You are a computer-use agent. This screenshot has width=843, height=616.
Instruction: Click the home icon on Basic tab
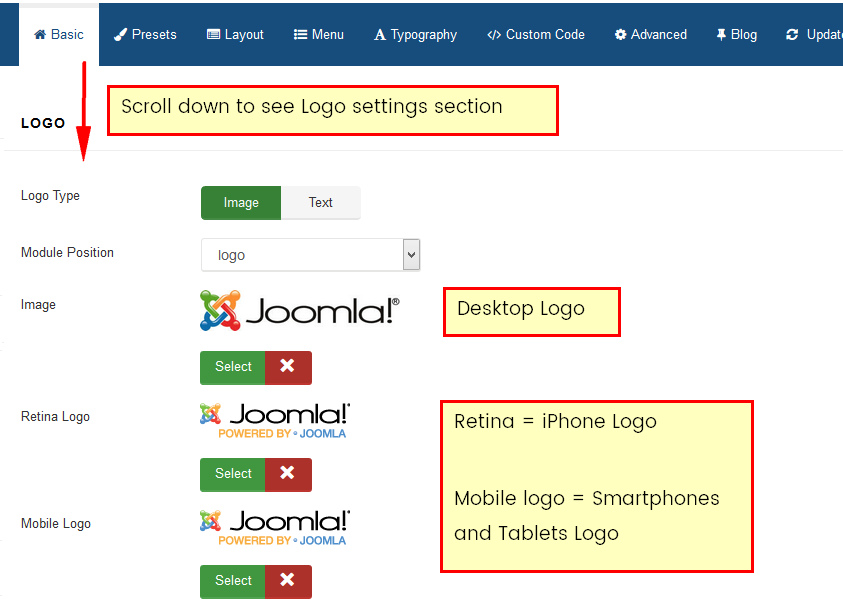(40, 35)
